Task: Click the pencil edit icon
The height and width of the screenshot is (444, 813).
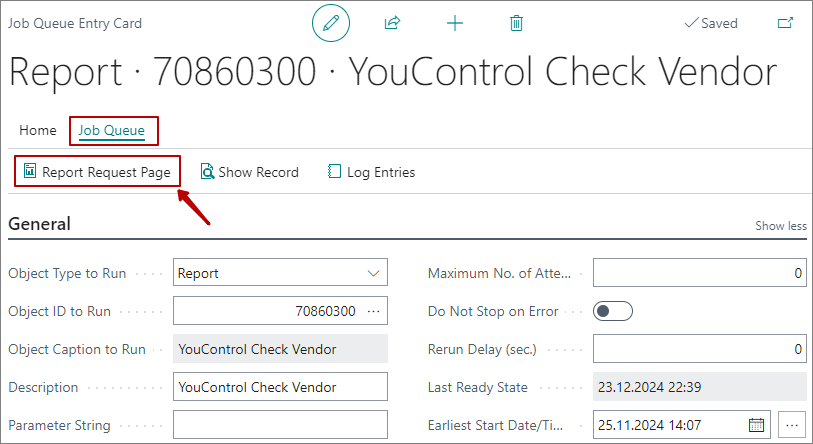Action: point(331,23)
